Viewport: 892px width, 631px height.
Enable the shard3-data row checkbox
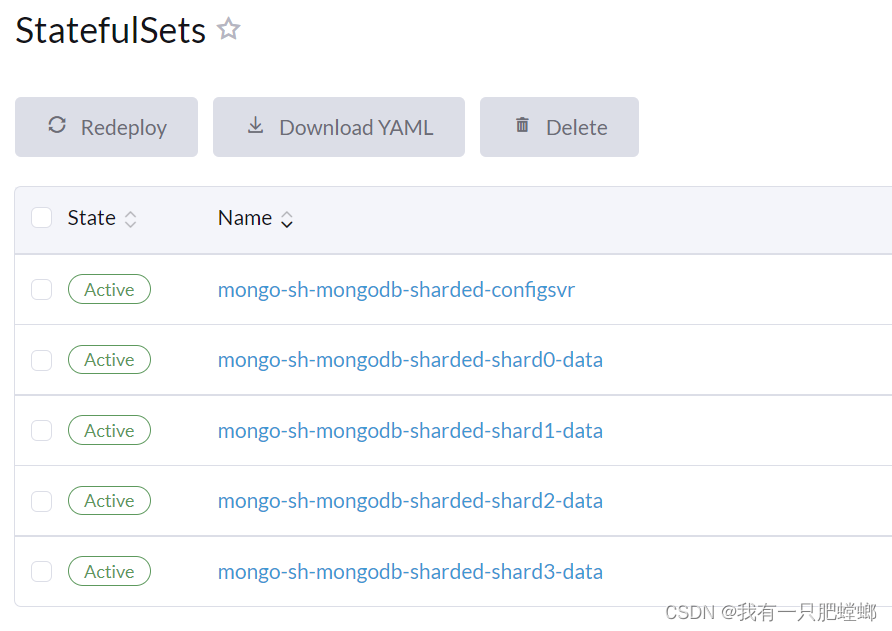click(41, 572)
